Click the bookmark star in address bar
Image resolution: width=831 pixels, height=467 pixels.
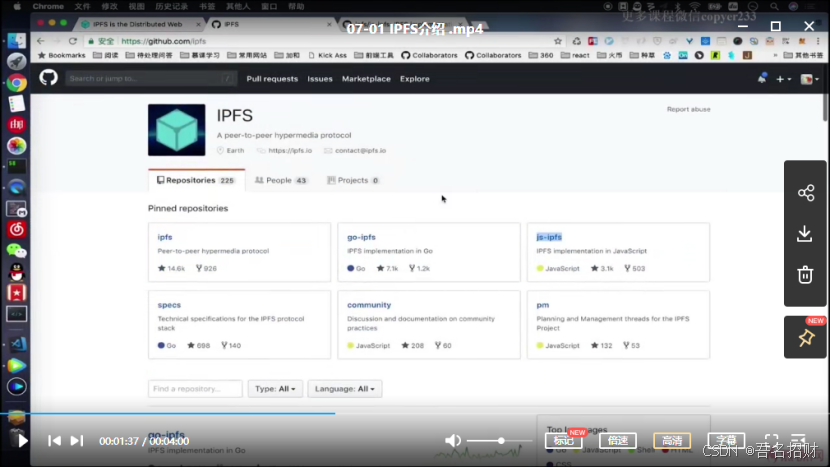click(558, 41)
